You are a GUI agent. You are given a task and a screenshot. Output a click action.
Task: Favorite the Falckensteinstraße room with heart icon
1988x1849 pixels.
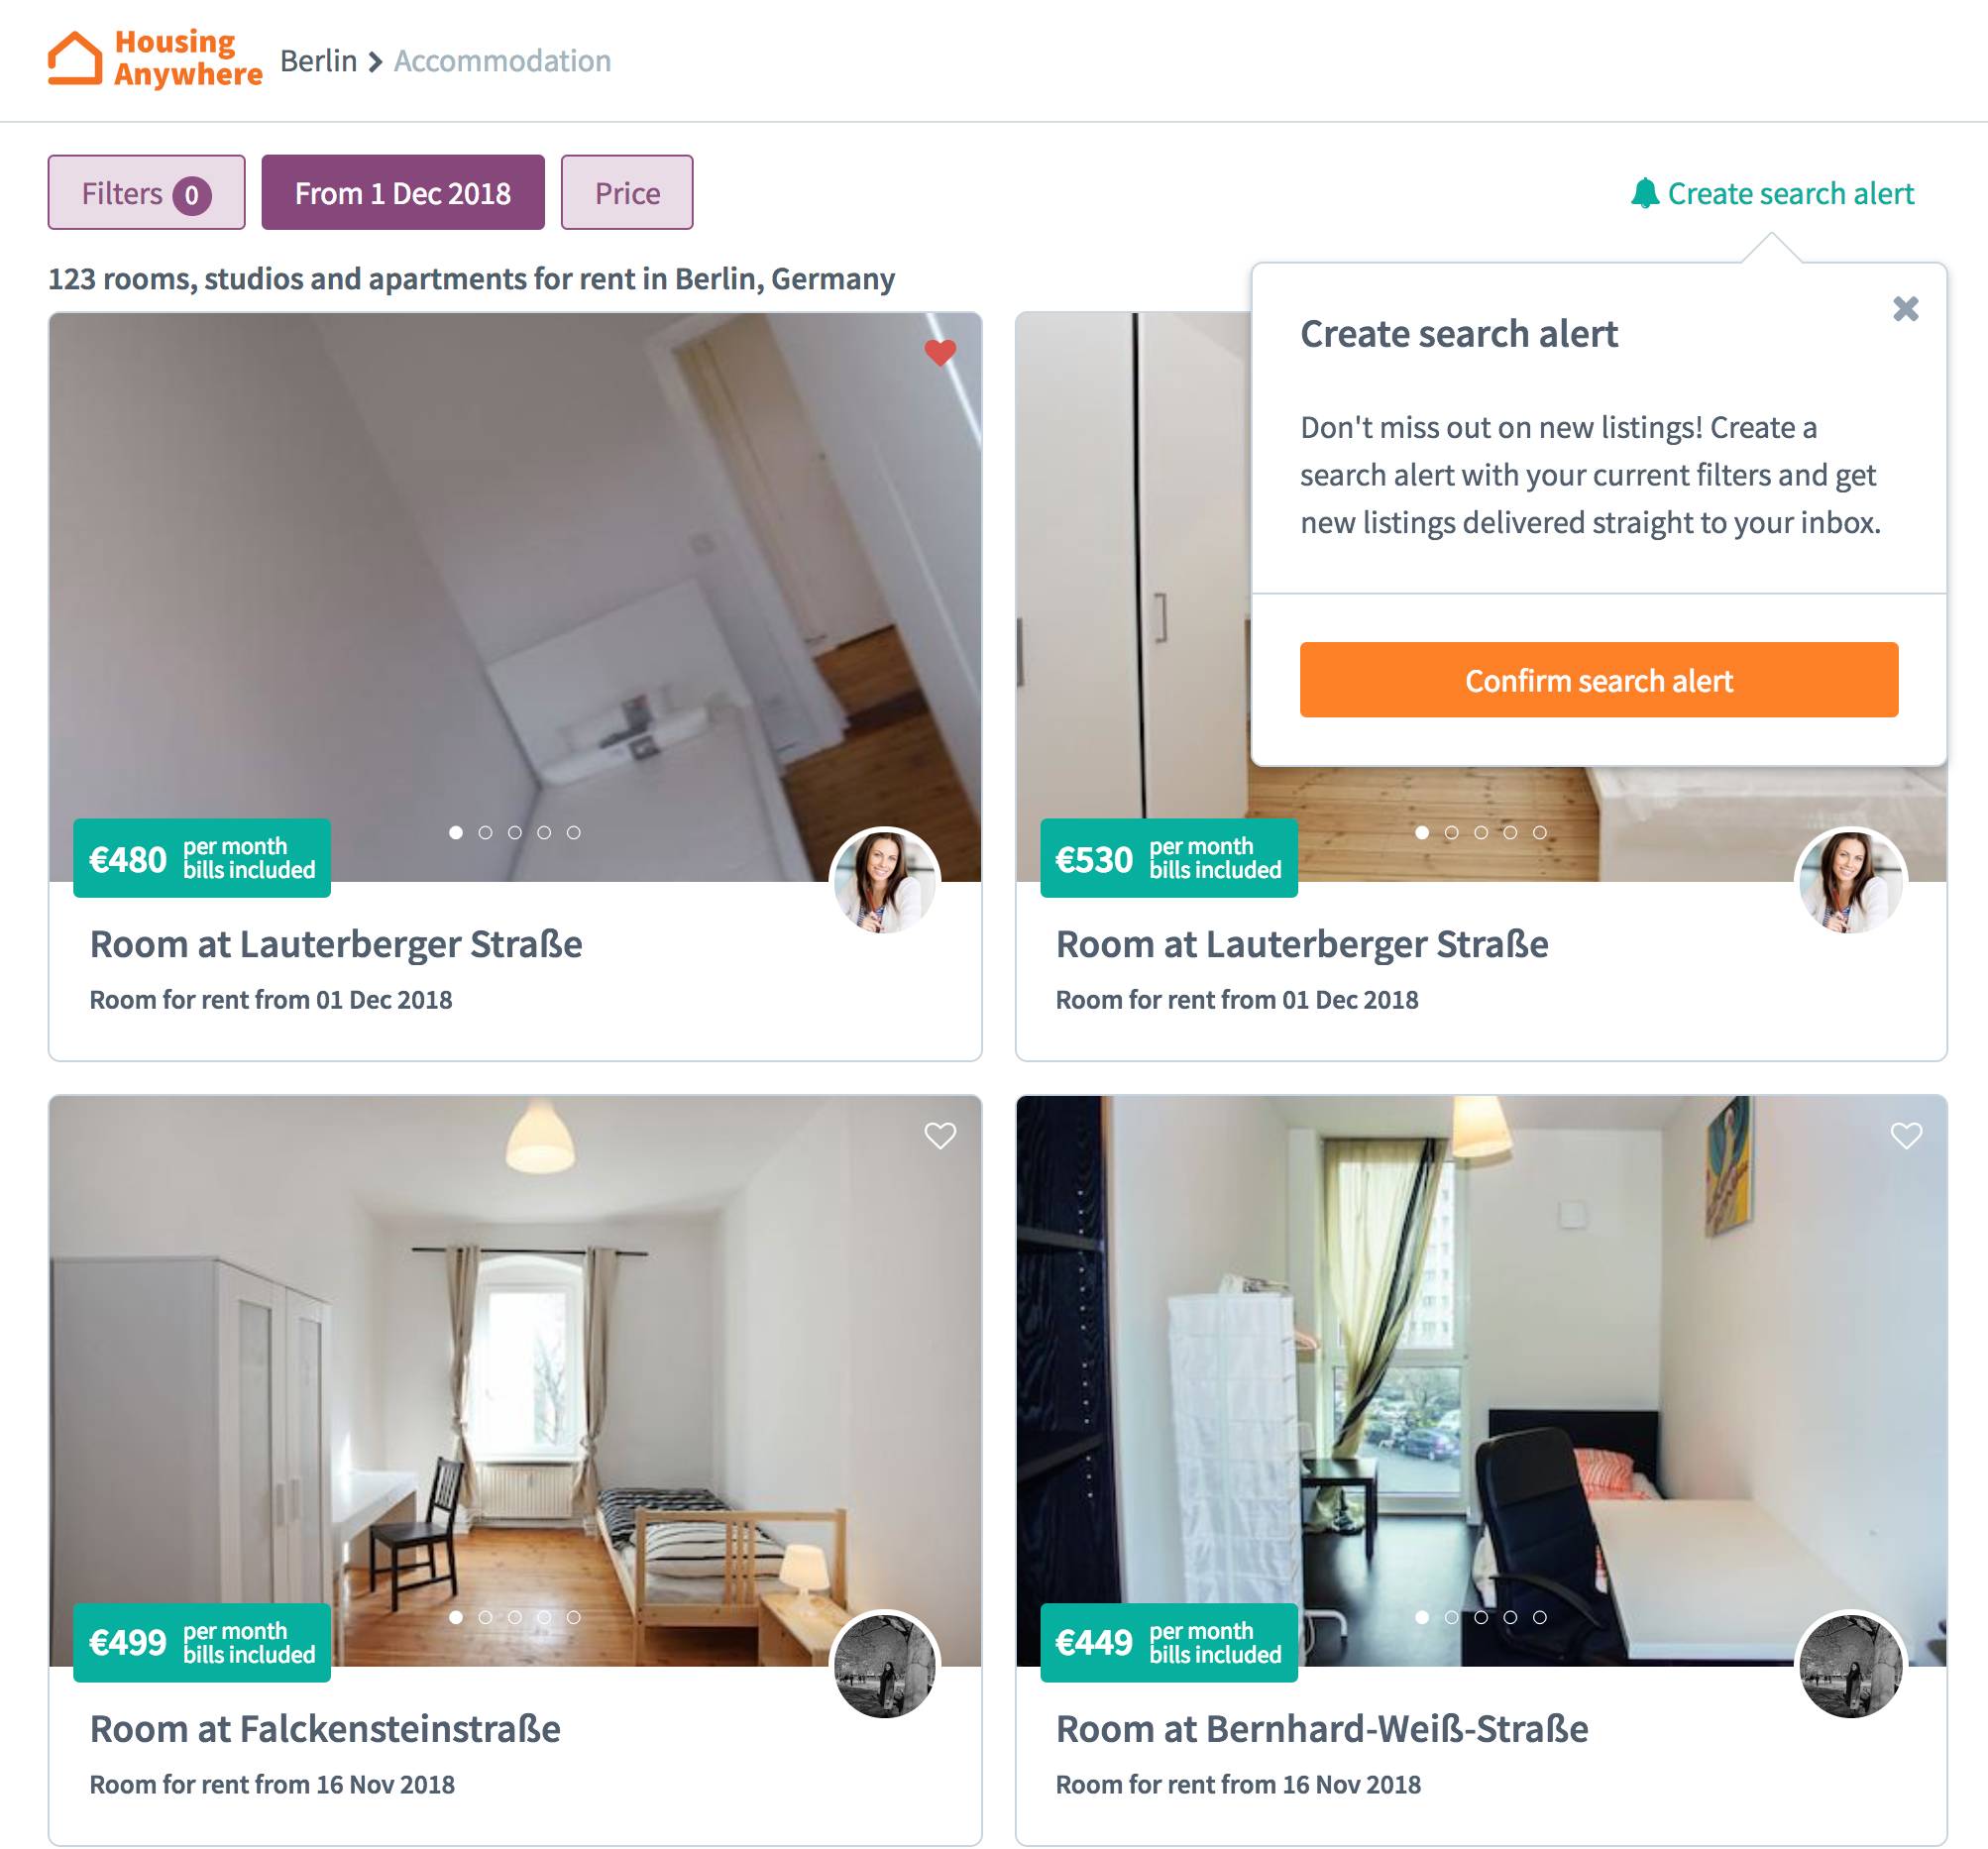pos(940,1135)
